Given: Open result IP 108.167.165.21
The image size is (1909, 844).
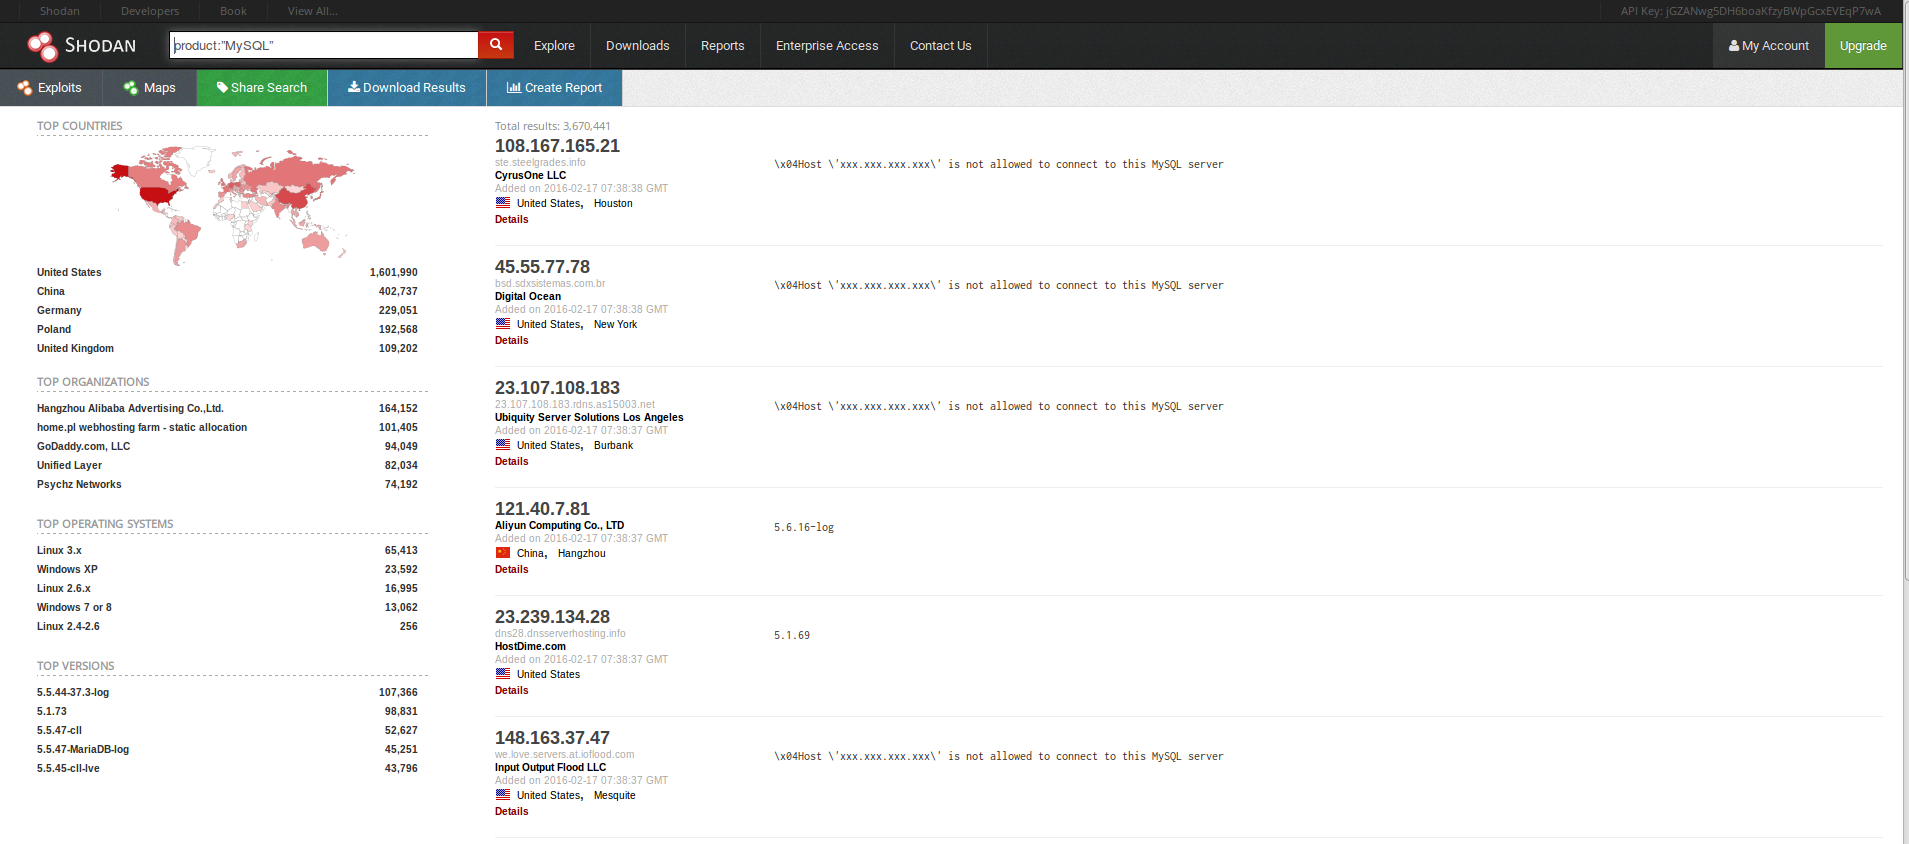Looking at the screenshot, I should 557,146.
